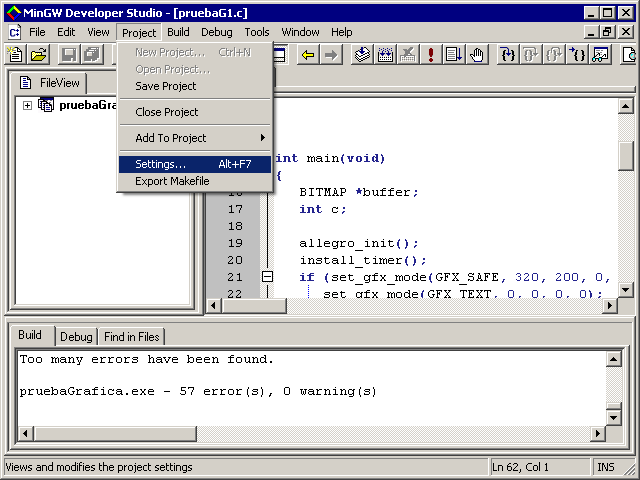640x480 pixels.
Task: Click the output pane scroll up arrow
Action: 613,359
